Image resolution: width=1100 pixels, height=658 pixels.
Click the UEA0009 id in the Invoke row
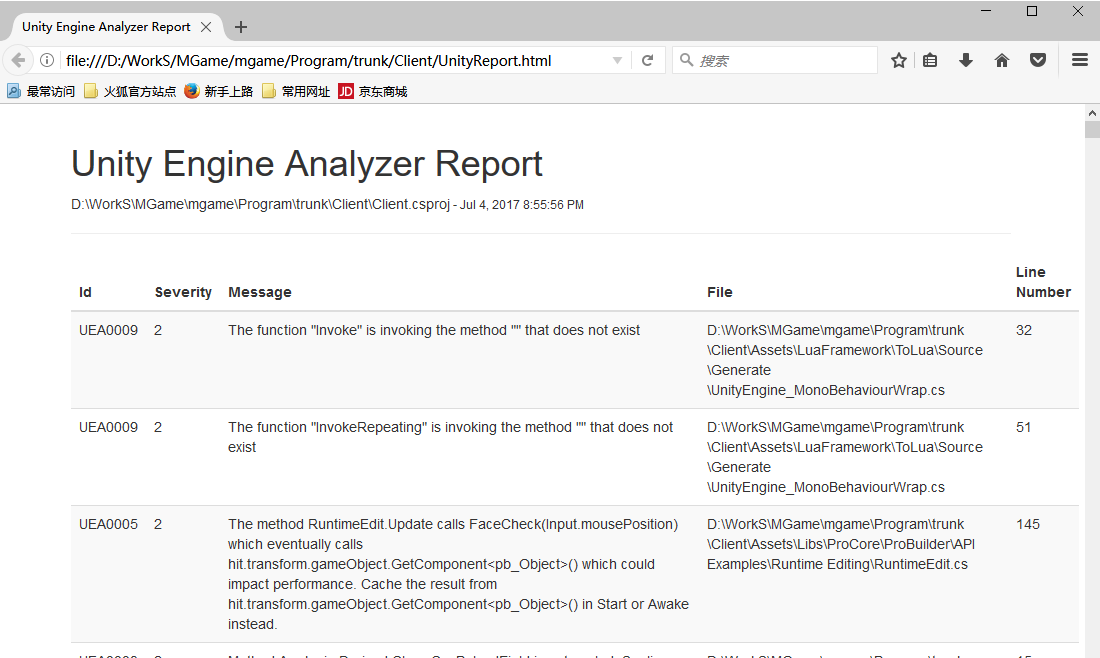[109, 330]
